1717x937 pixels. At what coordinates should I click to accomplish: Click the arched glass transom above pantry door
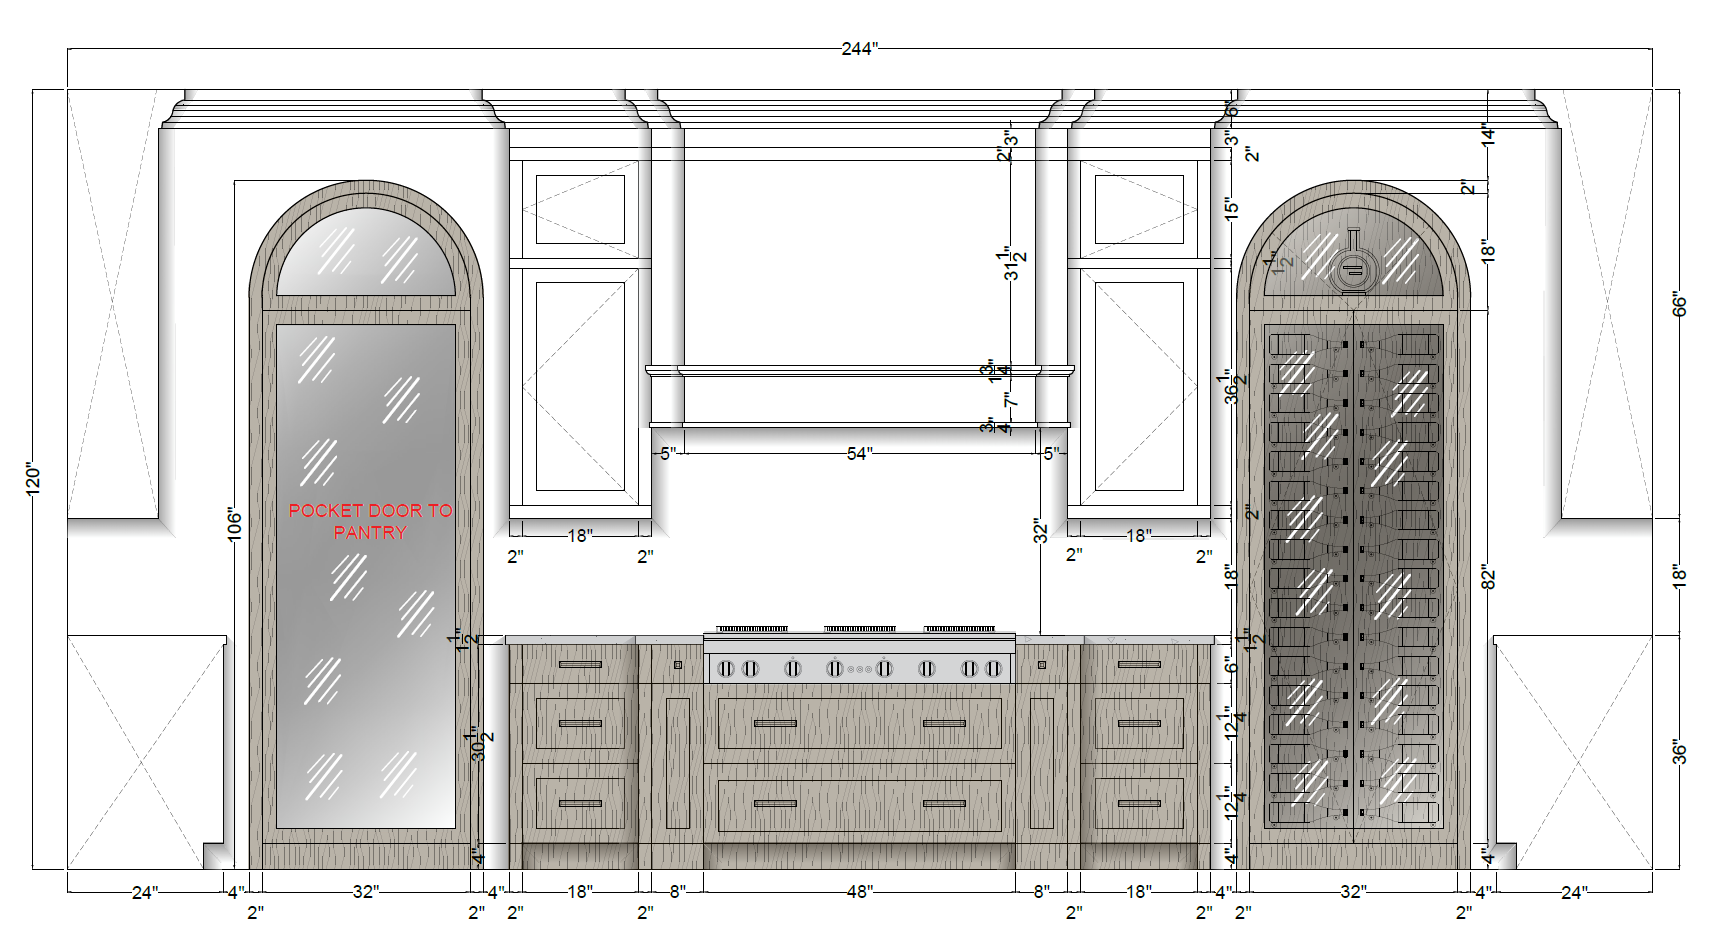pyautogui.click(x=365, y=255)
